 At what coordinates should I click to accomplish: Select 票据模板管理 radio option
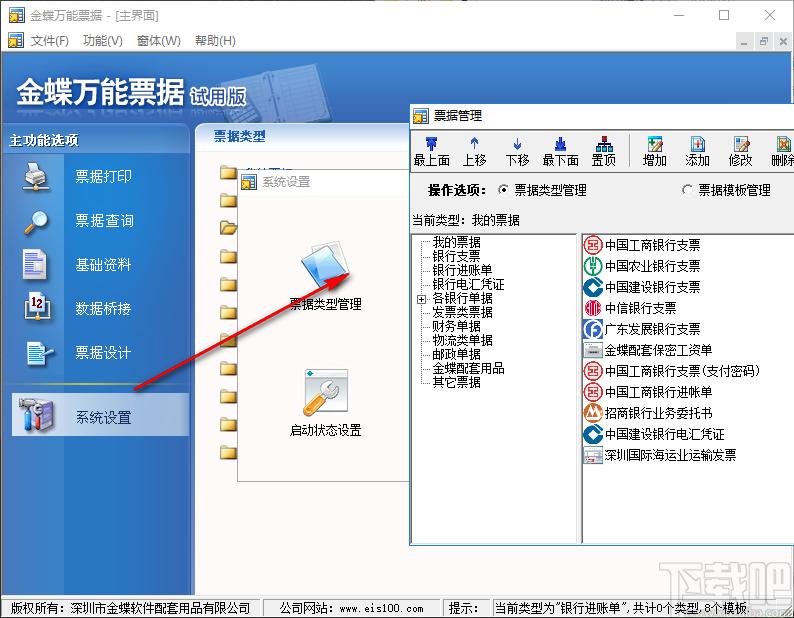coord(726,190)
